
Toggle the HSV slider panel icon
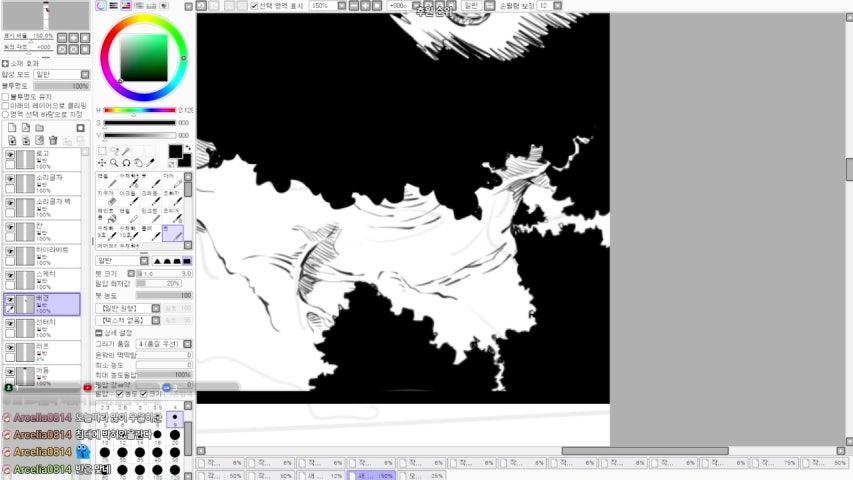point(126,5)
